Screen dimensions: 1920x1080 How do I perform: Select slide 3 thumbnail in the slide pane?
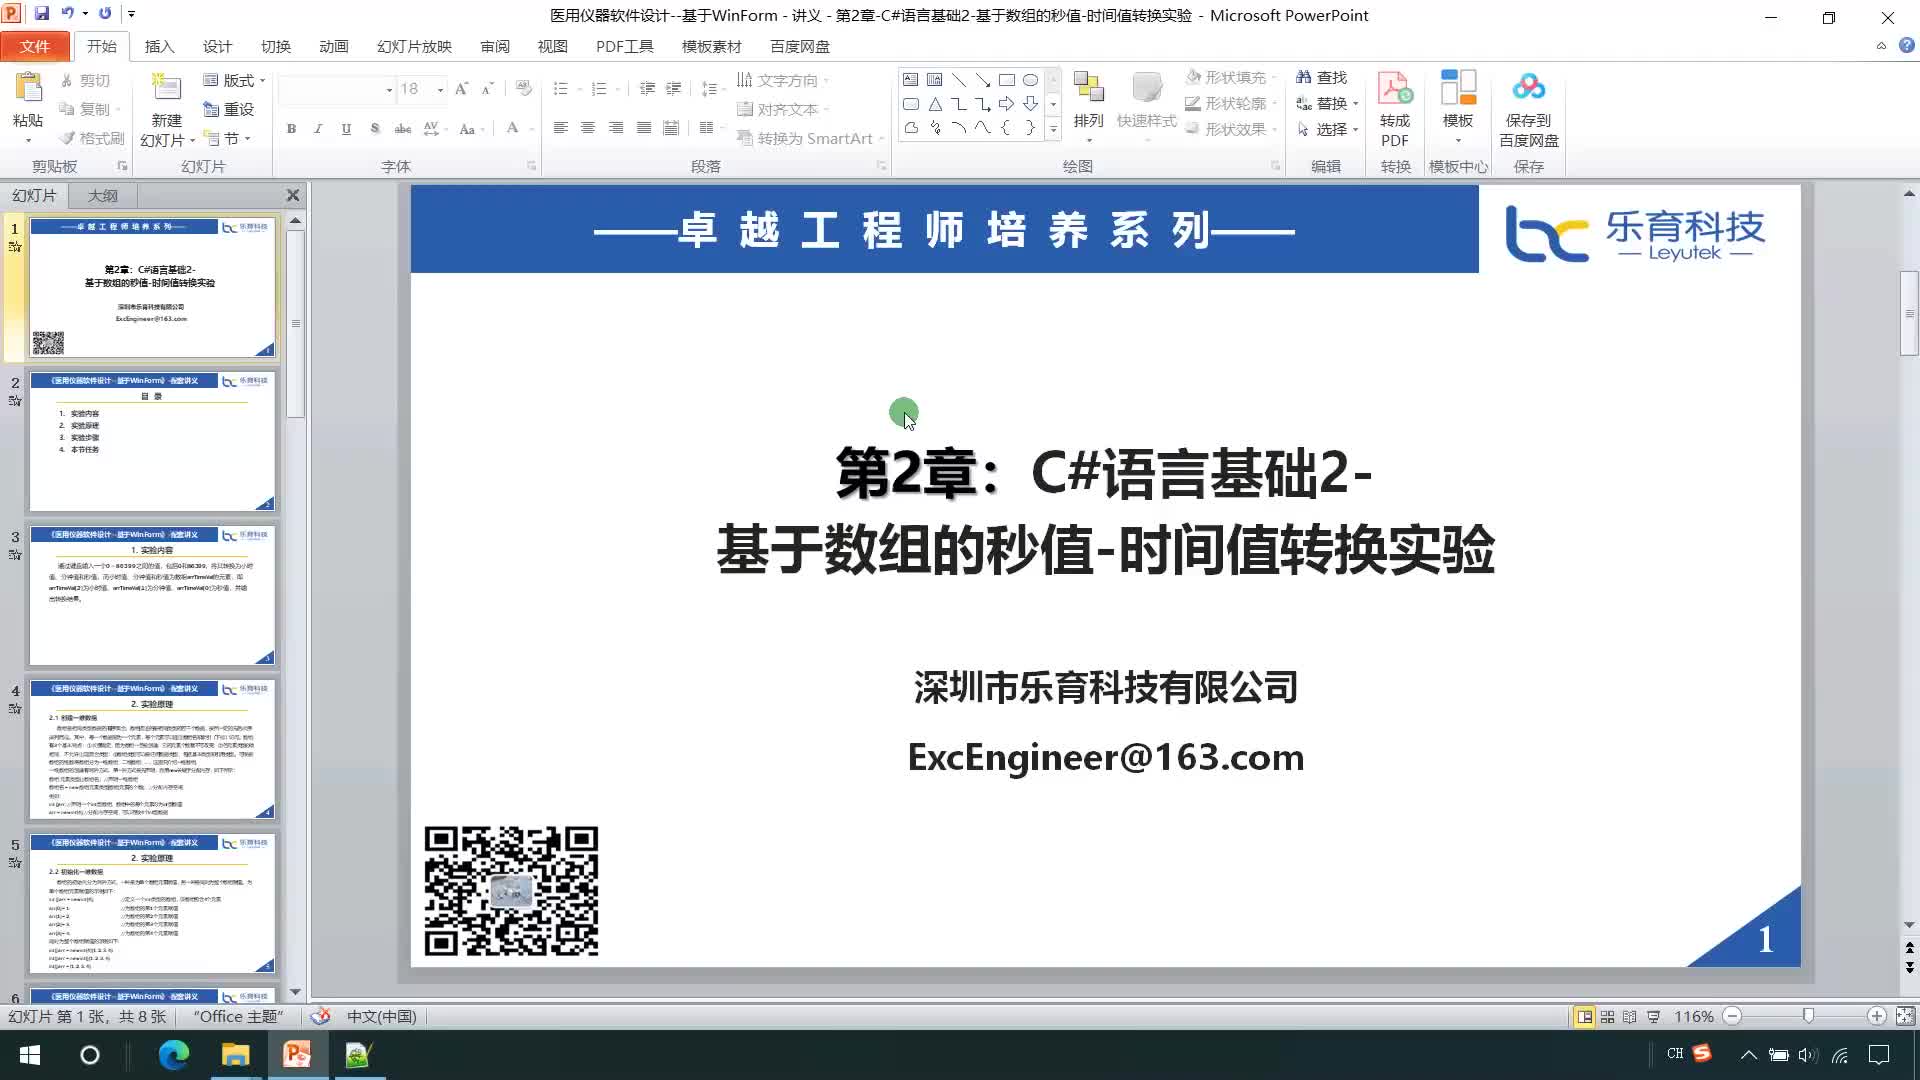pyautogui.click(x=152, y=596)
